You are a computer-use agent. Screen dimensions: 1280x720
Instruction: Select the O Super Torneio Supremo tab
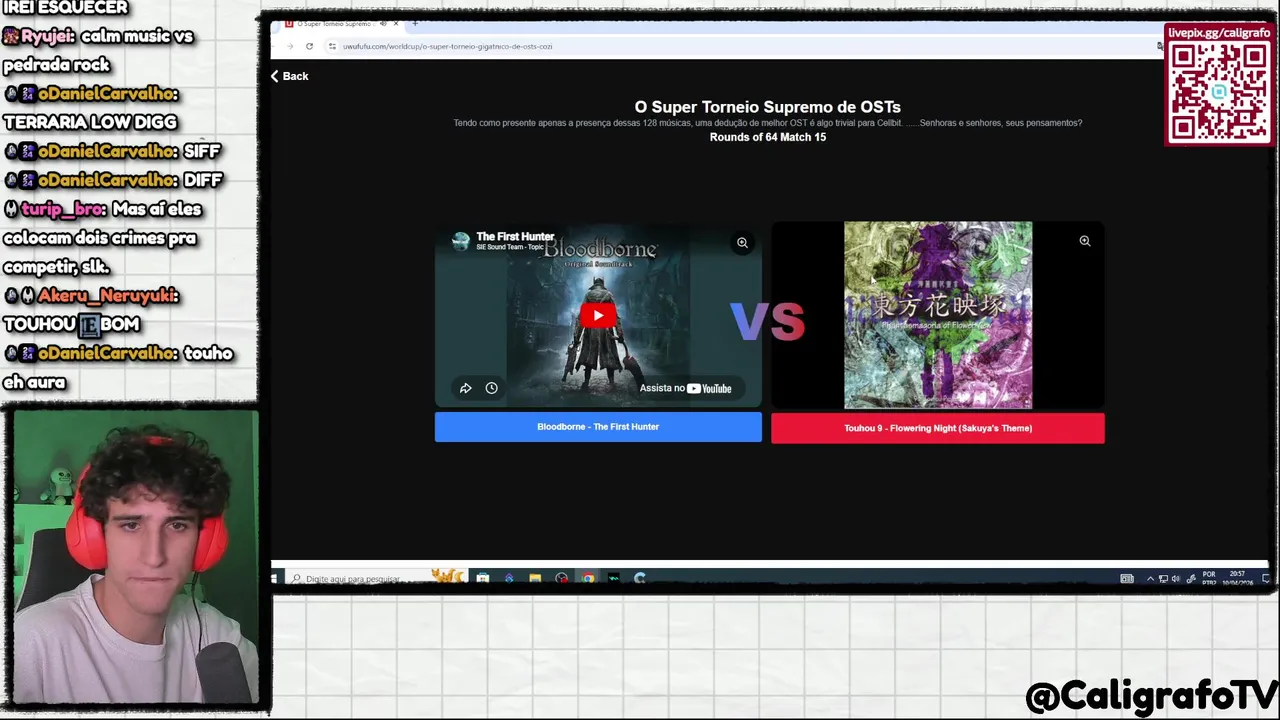click(x=334, y=23)
